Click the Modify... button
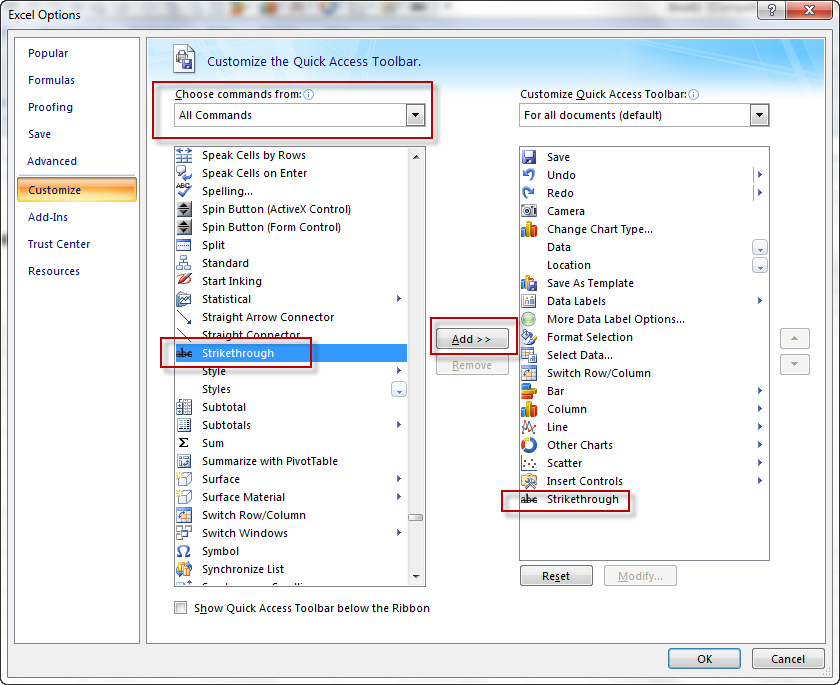Image resolution: width=840 pixels, height=685 pixels. coord(640,576)
